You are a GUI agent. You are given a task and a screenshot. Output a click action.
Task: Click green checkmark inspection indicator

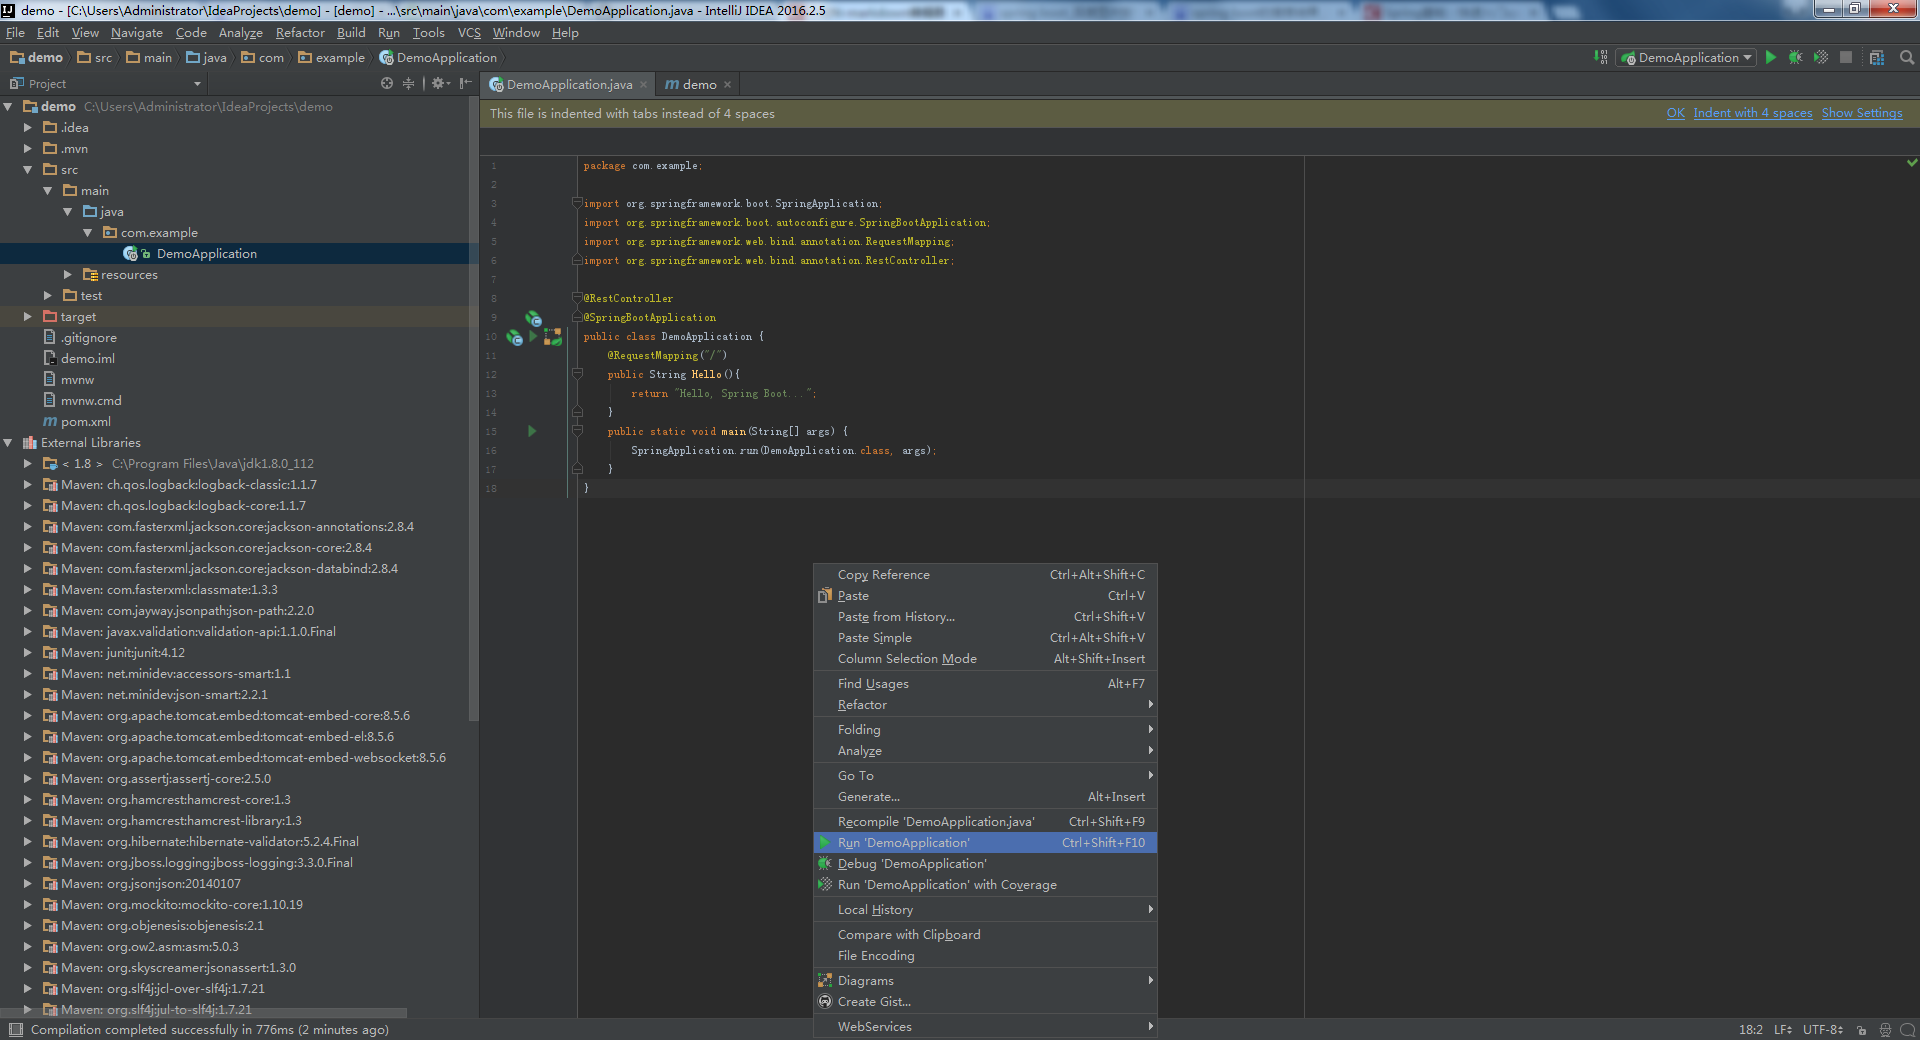[1912, 162]
